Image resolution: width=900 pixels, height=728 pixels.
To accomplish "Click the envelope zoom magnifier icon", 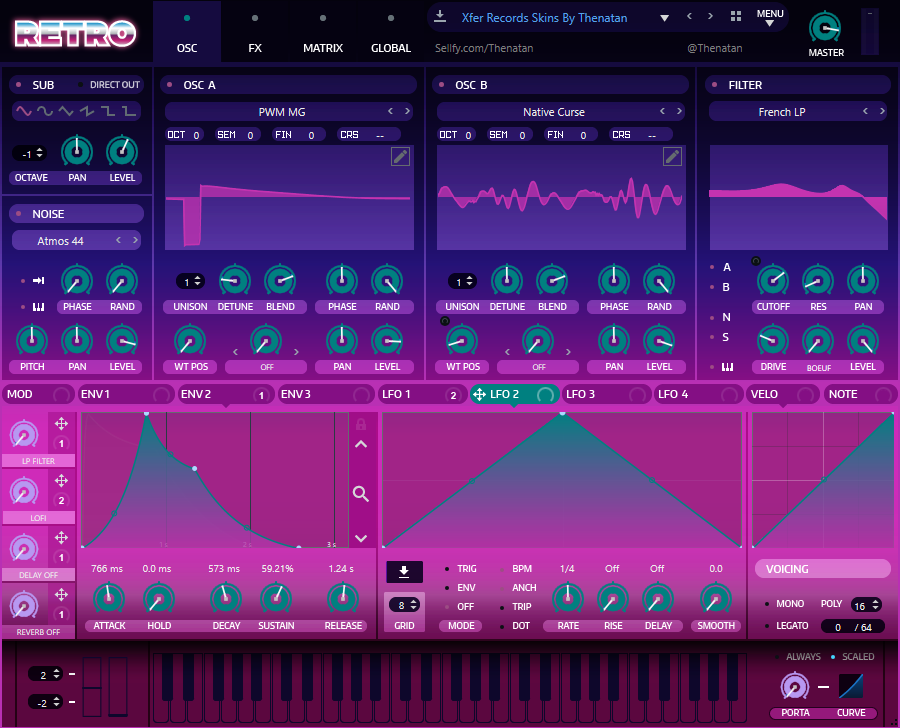I will [360, 494].
